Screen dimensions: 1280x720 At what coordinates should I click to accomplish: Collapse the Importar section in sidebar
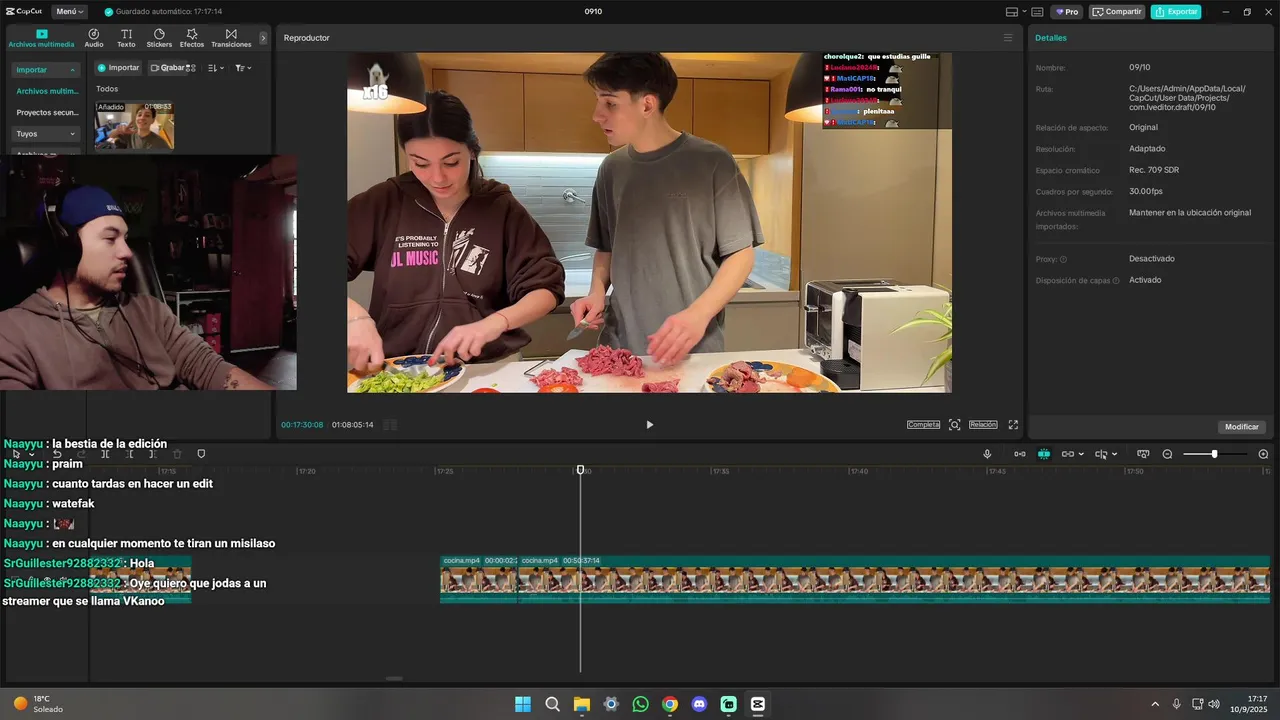46,70
